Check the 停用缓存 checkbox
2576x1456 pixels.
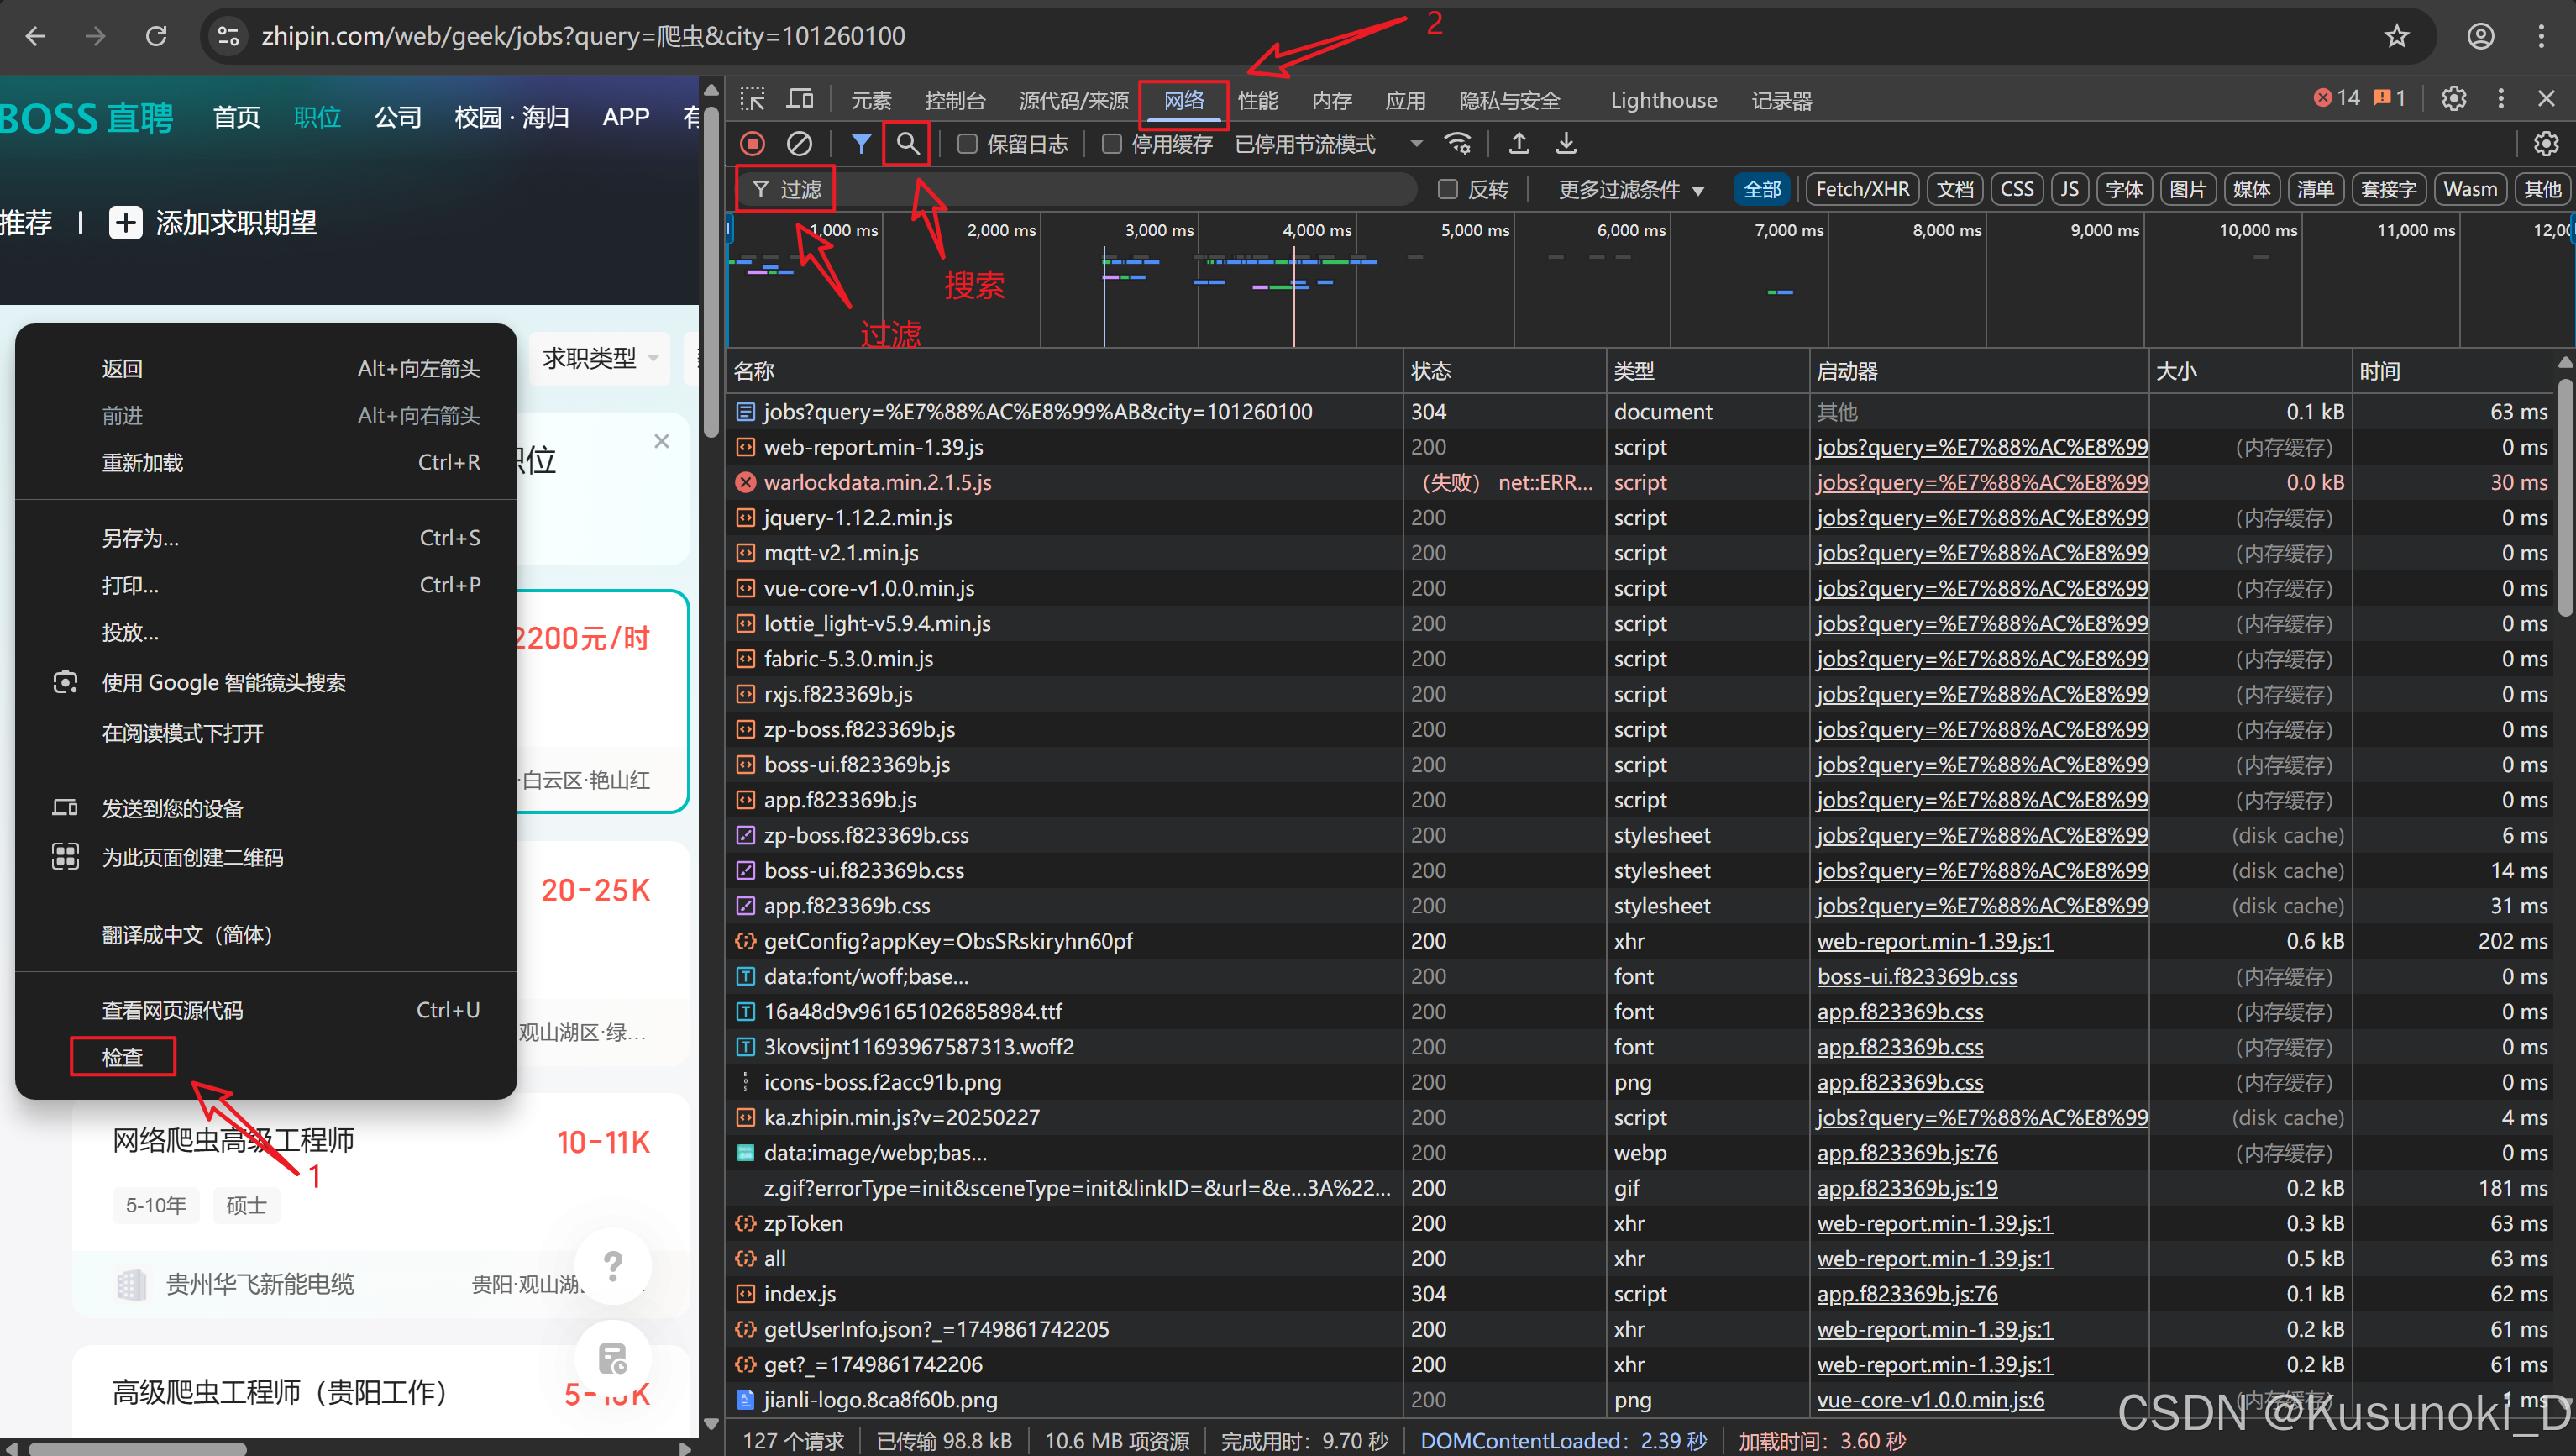(x=1111, y=144)
